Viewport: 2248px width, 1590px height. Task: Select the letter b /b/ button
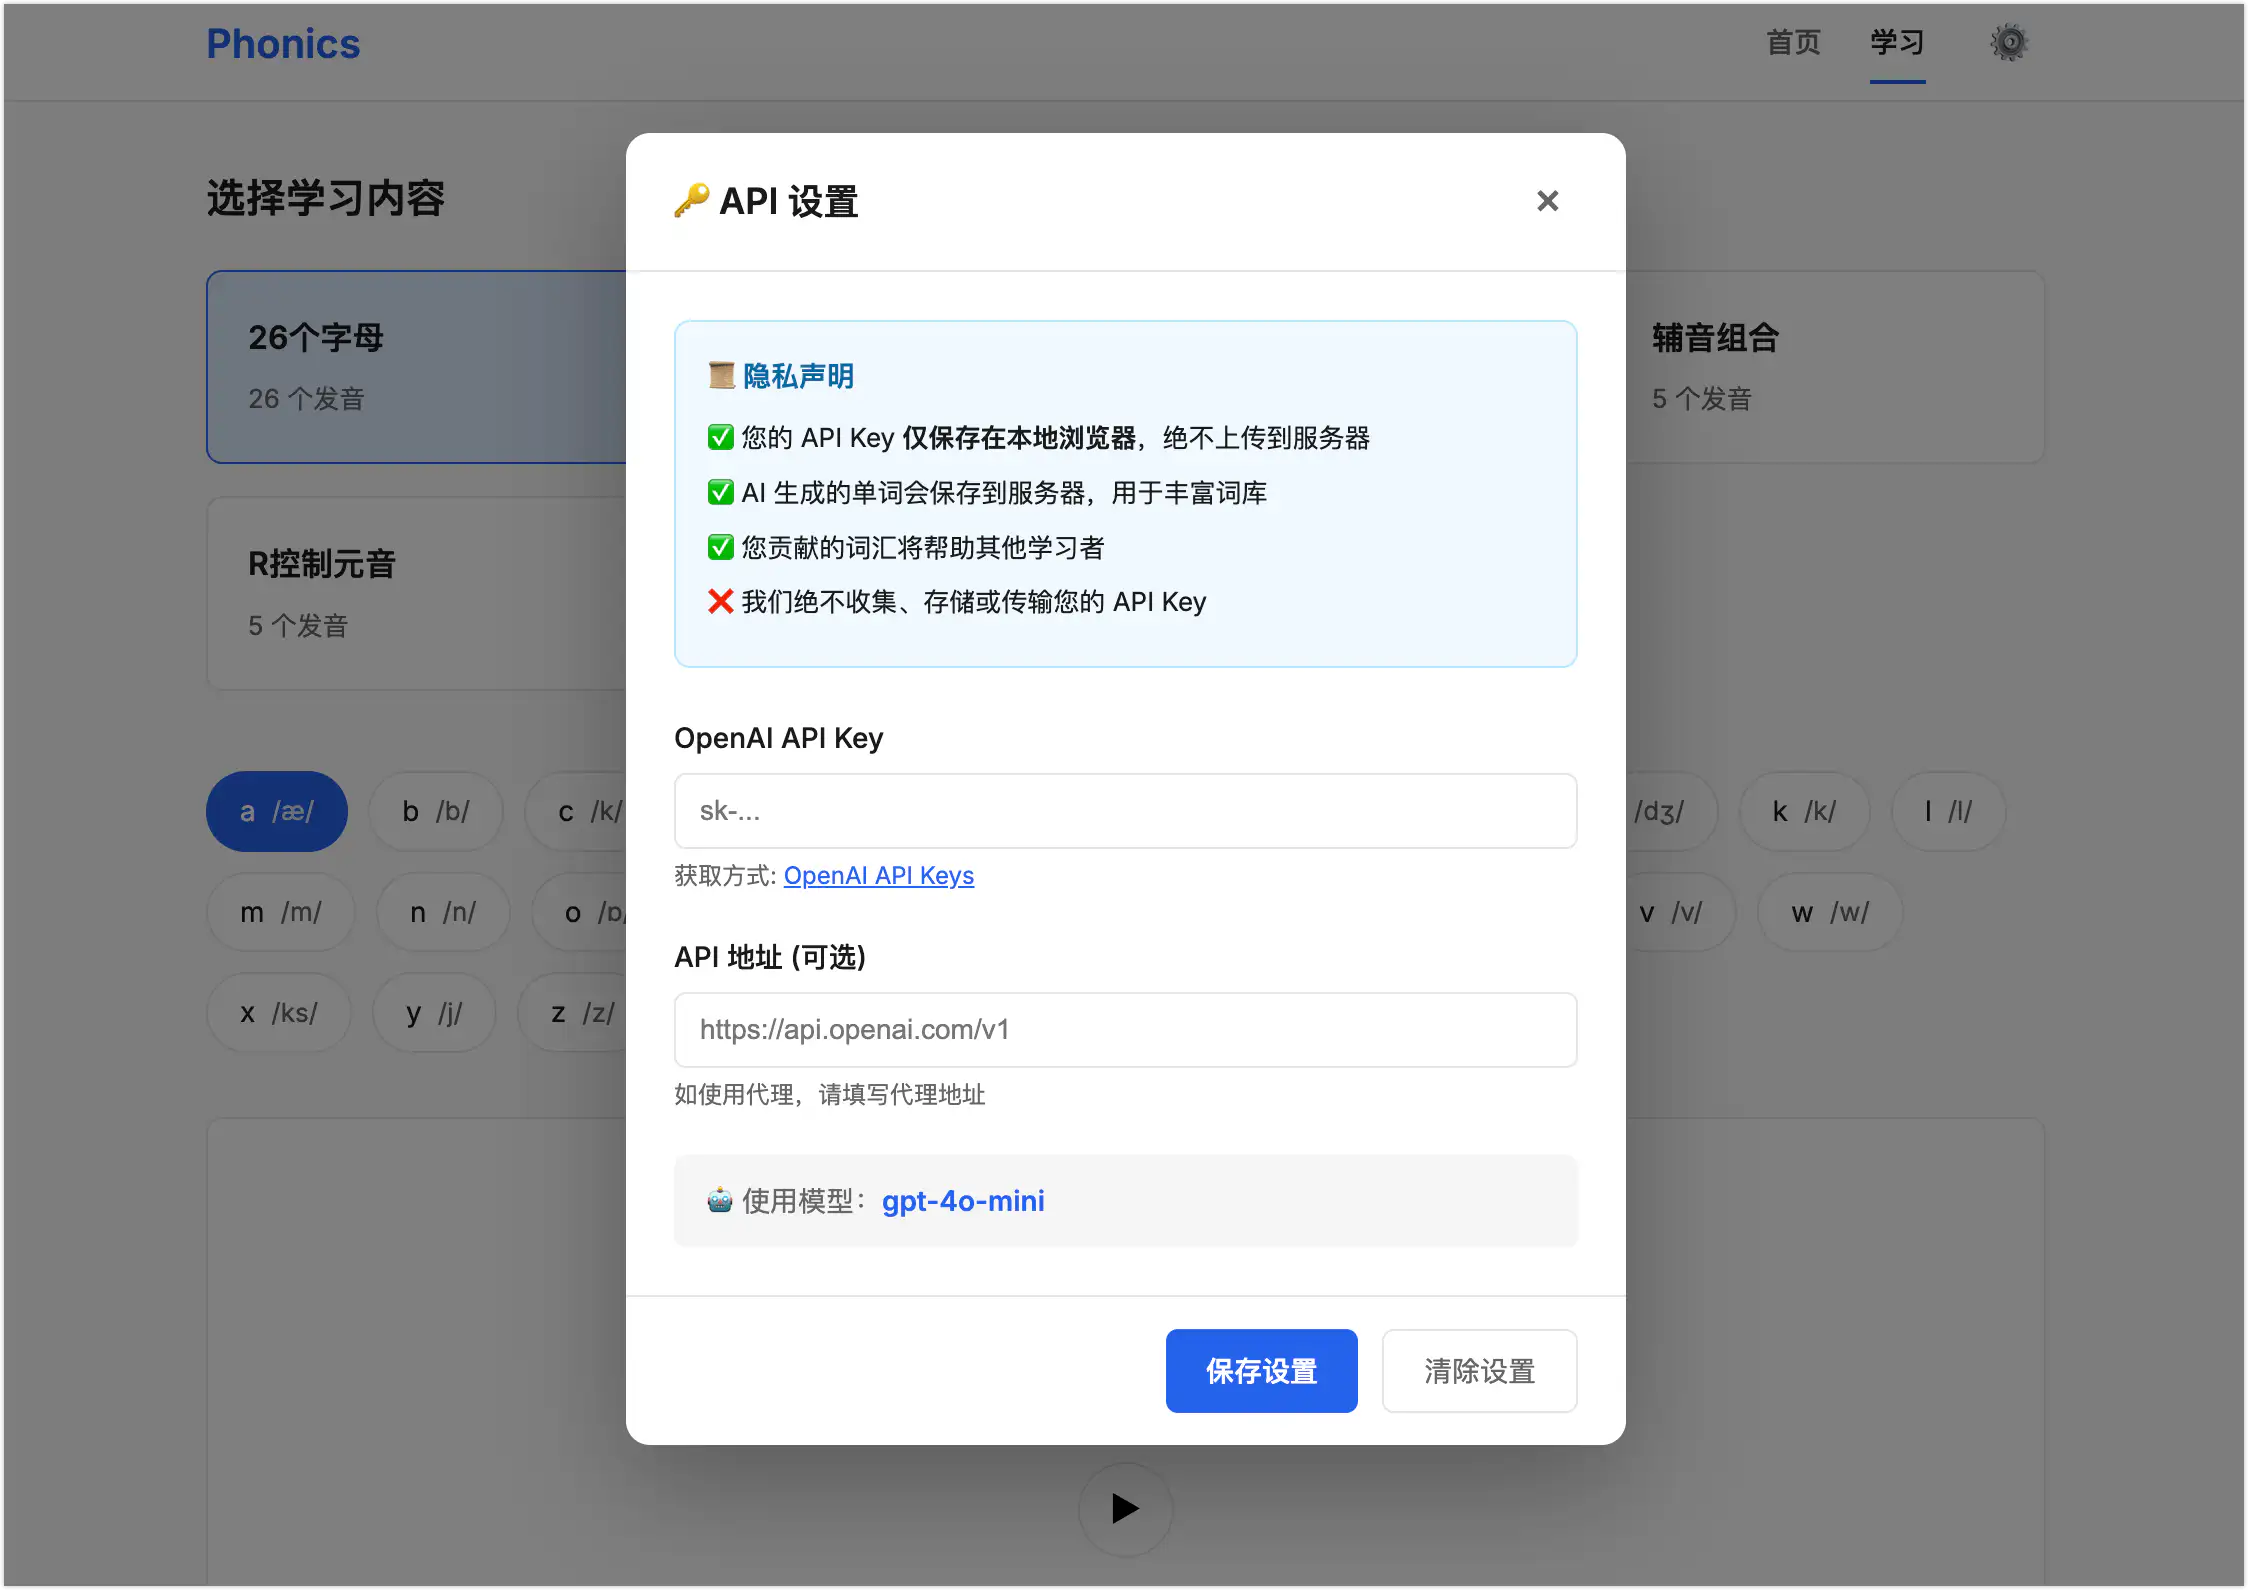tap(436, 811)
